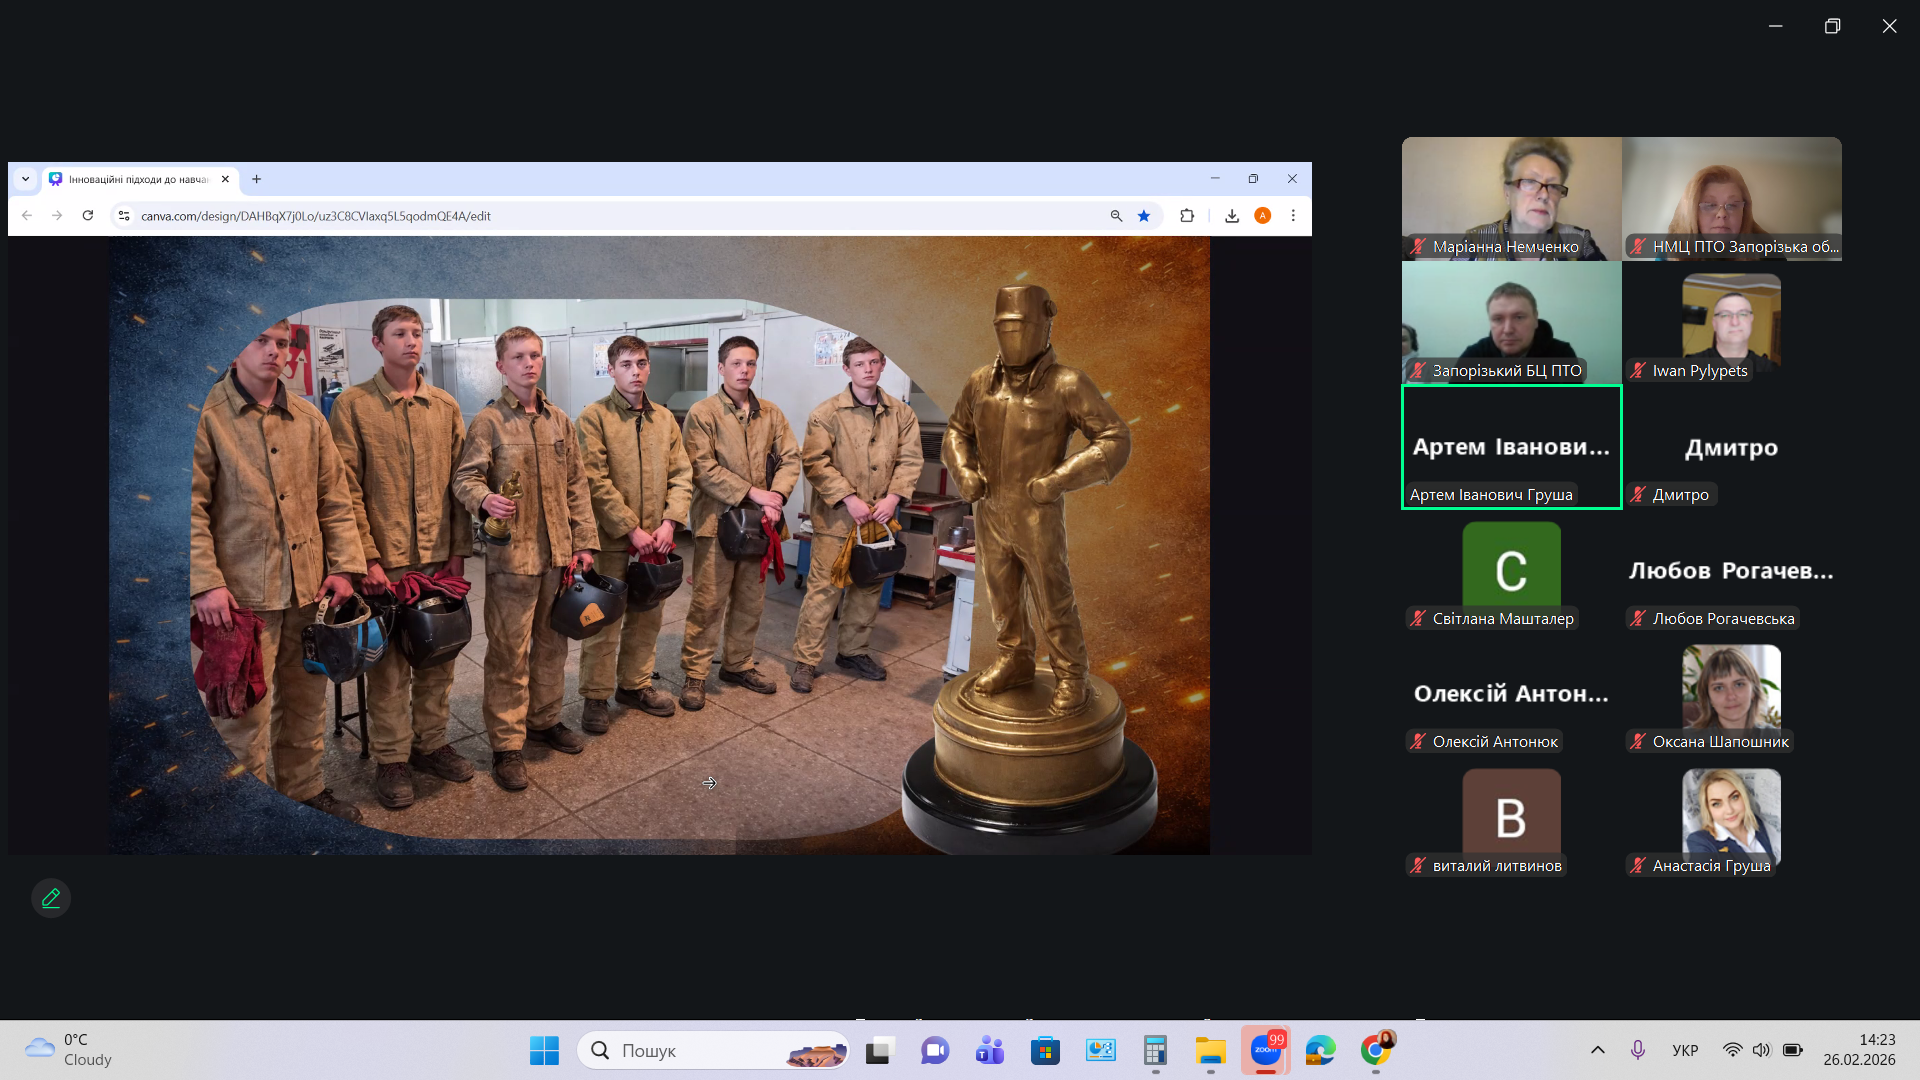This screenshot has height=1080, width=1920.
Task: Click the bookmark star in address bar
Action: (1144, 216)
